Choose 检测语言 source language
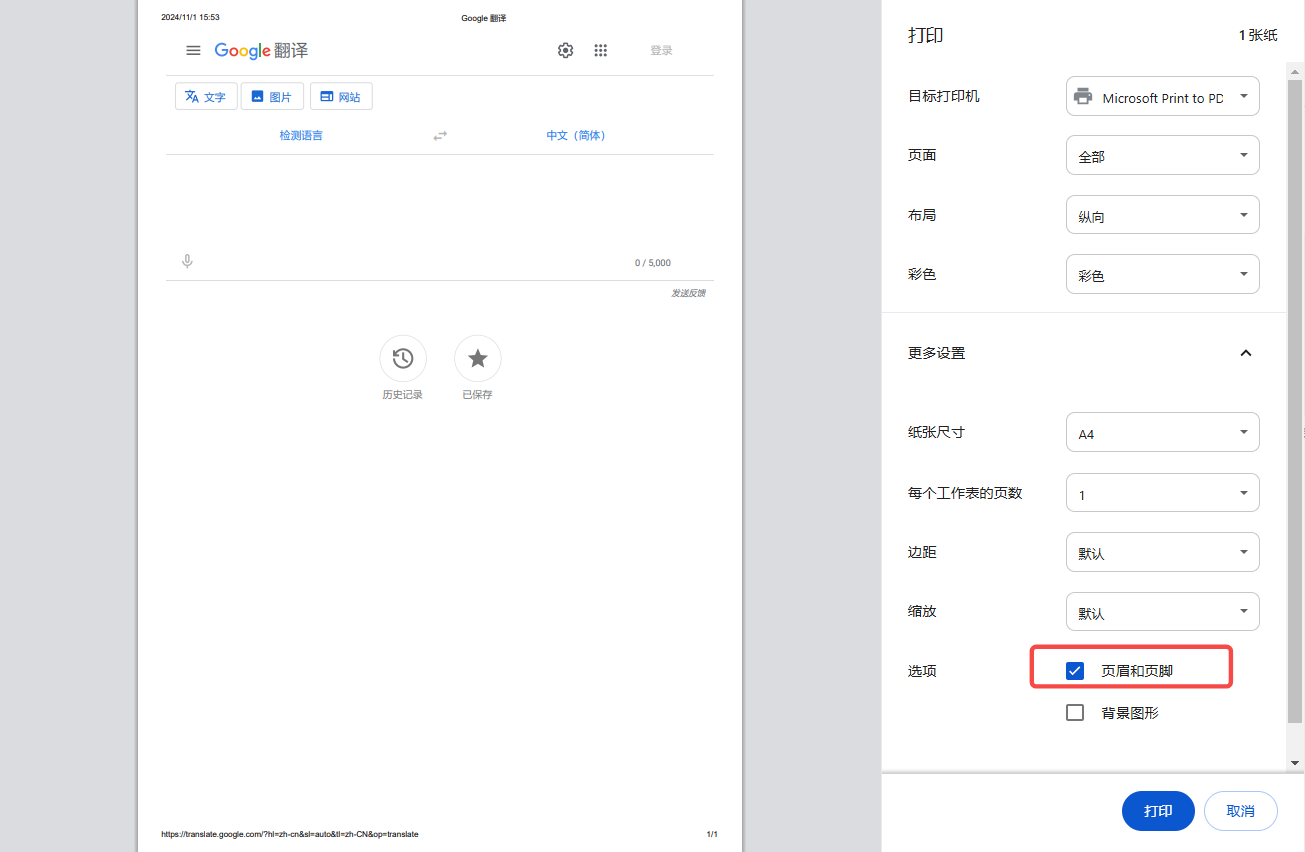This screenshot has height=852, width=1305. click(301, 135)
